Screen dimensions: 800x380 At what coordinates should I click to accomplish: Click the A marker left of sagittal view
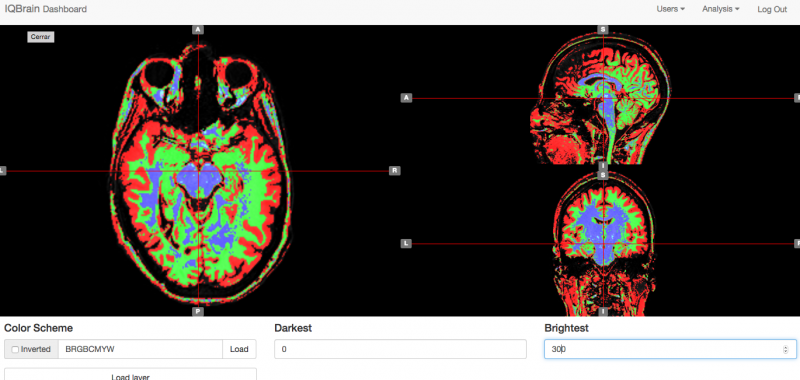pos(406,97)
